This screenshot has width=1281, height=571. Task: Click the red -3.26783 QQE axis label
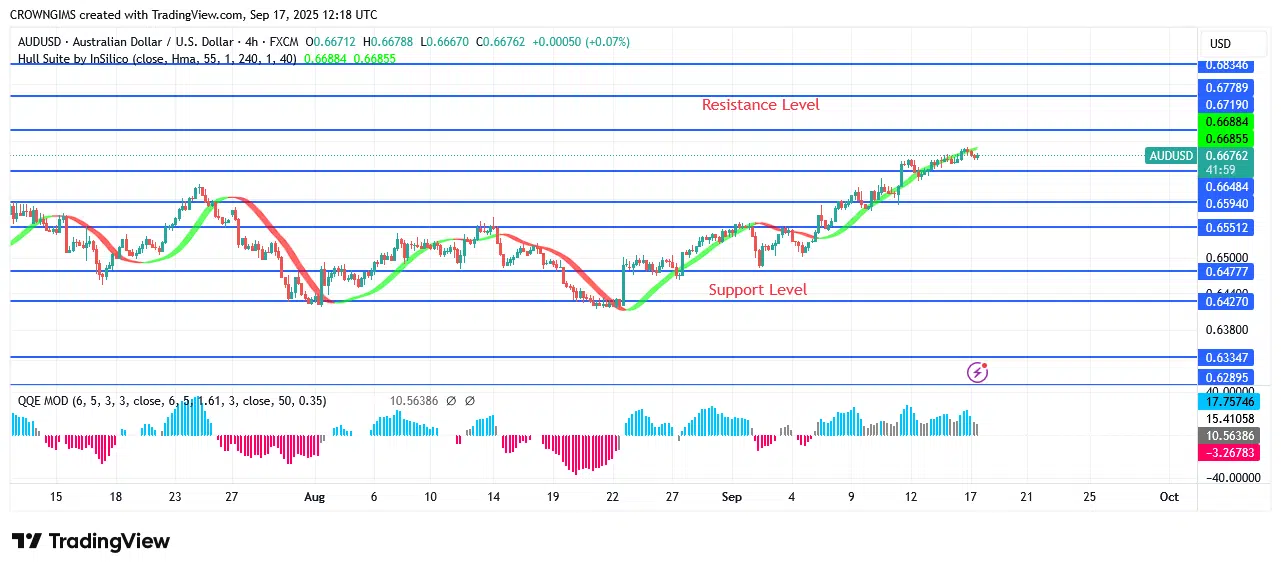[x=1228, y=453]
